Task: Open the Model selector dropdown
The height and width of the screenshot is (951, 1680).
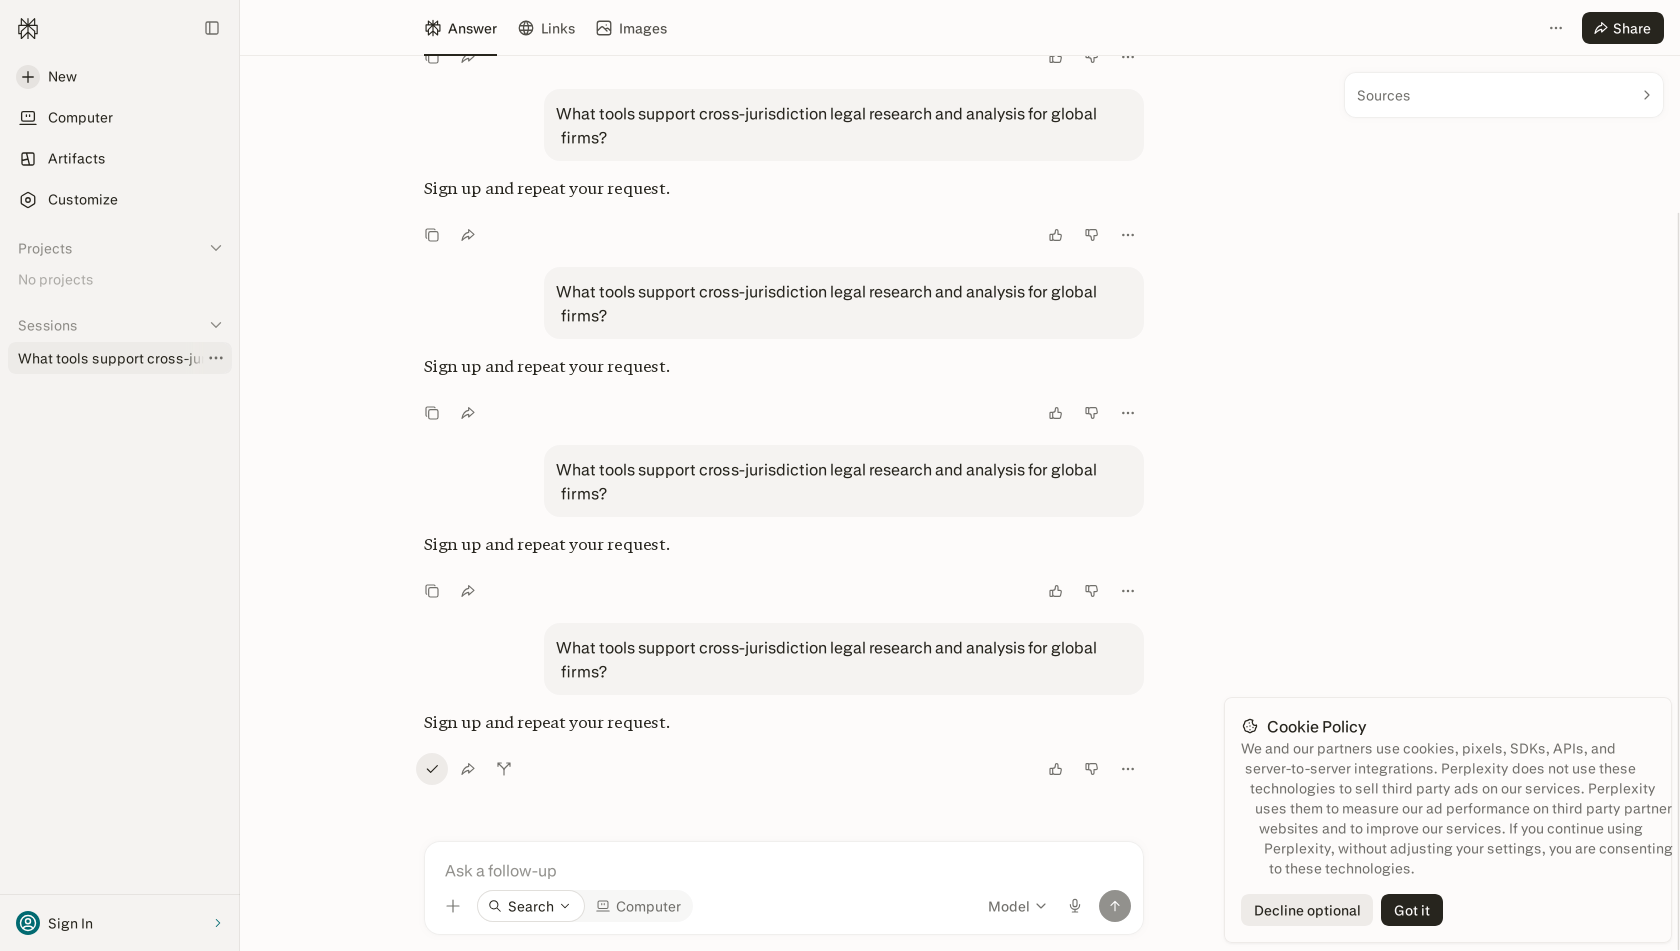Action: pos(1017,906)
